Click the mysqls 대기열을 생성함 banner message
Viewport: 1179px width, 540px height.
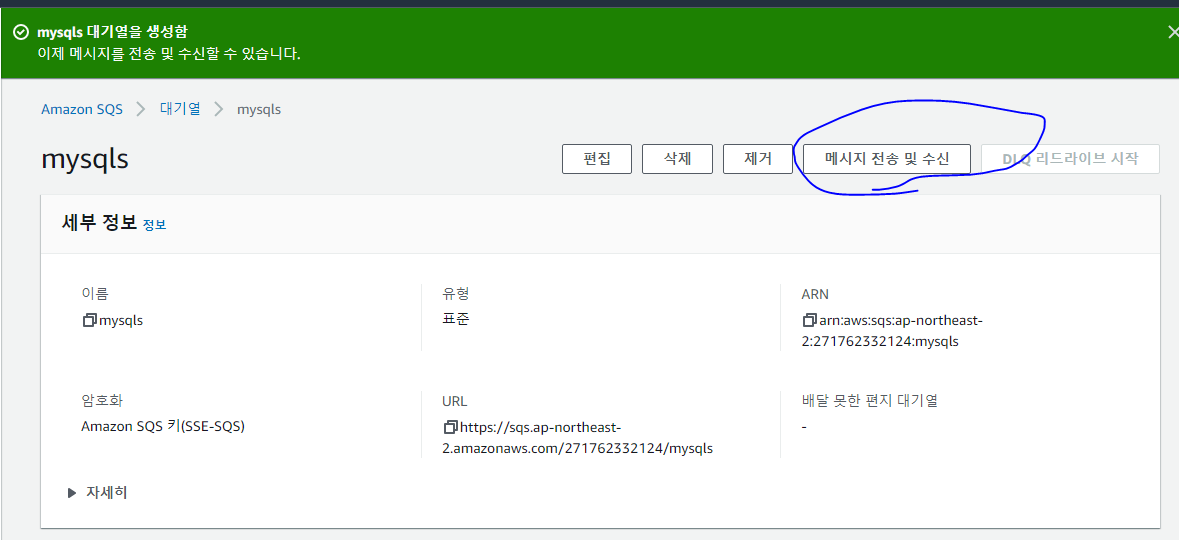coord(113,32)
